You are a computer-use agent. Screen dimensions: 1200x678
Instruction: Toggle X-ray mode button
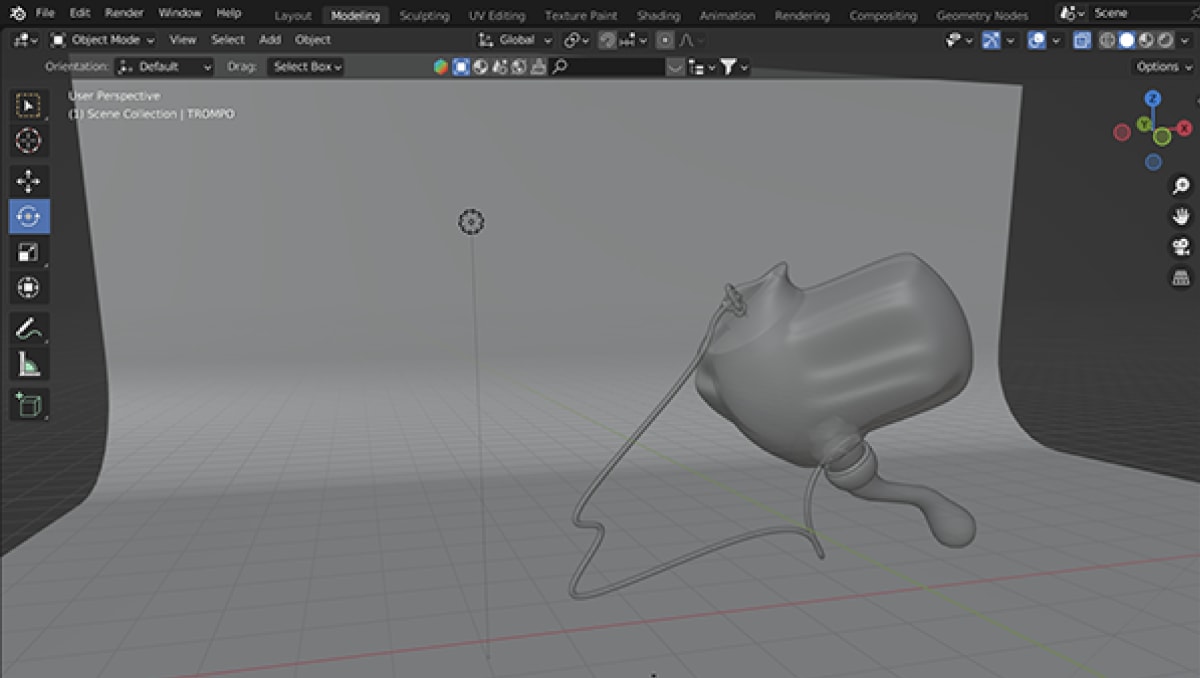coord(1082,40)
